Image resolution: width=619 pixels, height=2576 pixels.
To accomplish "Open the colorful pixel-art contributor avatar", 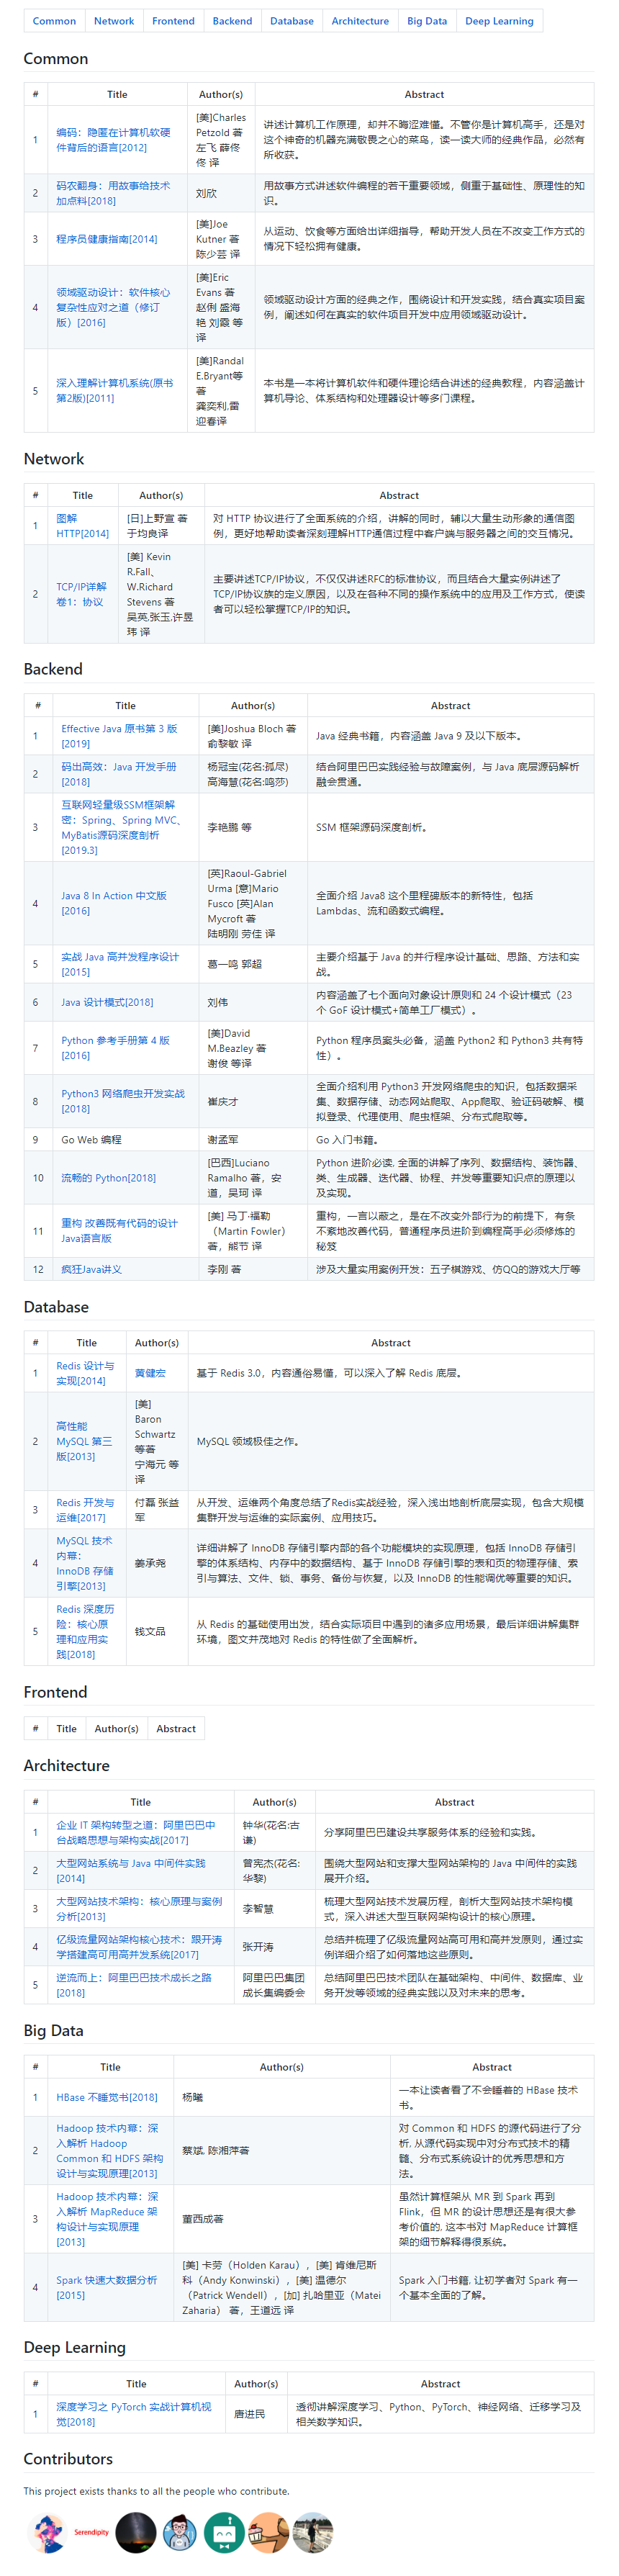I will (x=47, y=2532).
